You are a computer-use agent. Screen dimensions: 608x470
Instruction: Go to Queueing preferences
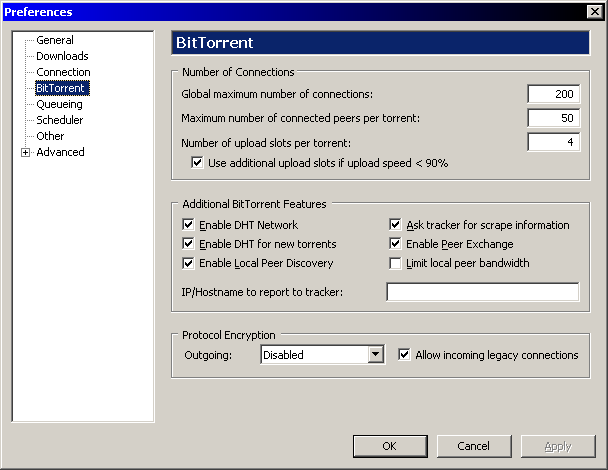click(x=59, y=104)
